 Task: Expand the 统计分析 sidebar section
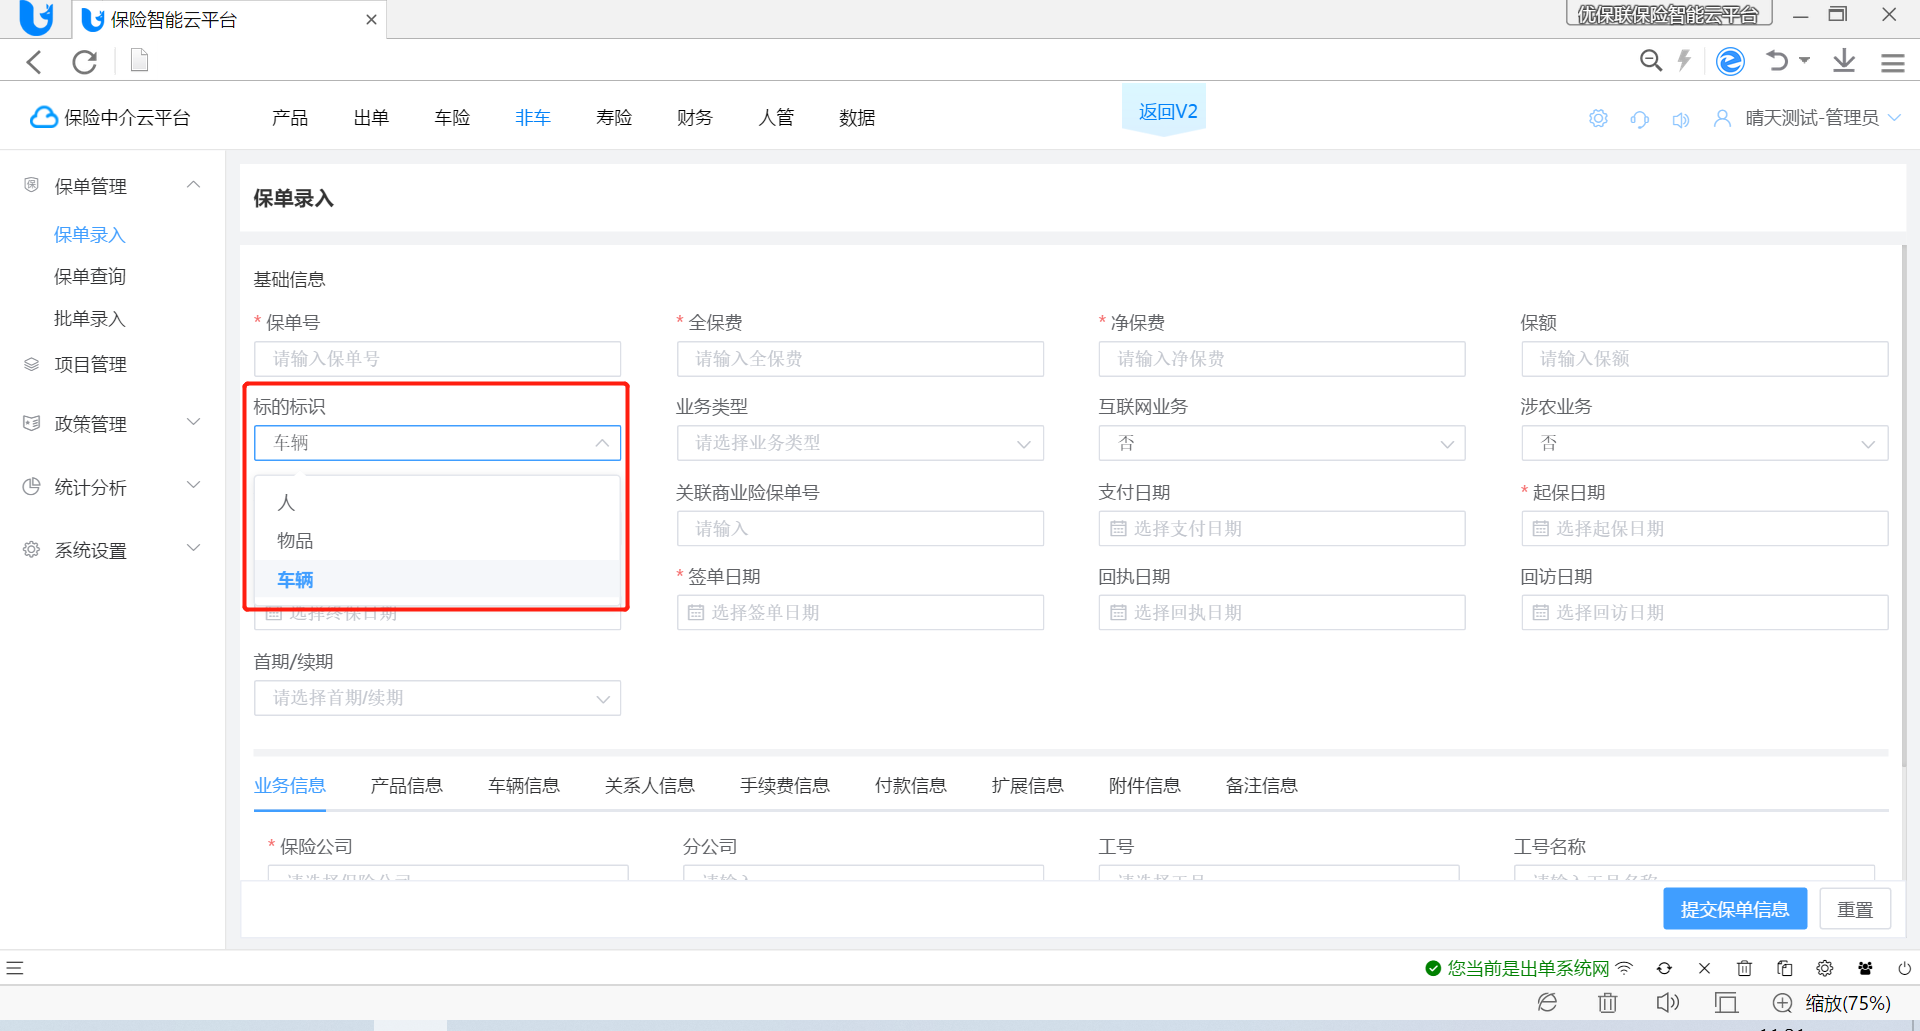pos(194,485)
